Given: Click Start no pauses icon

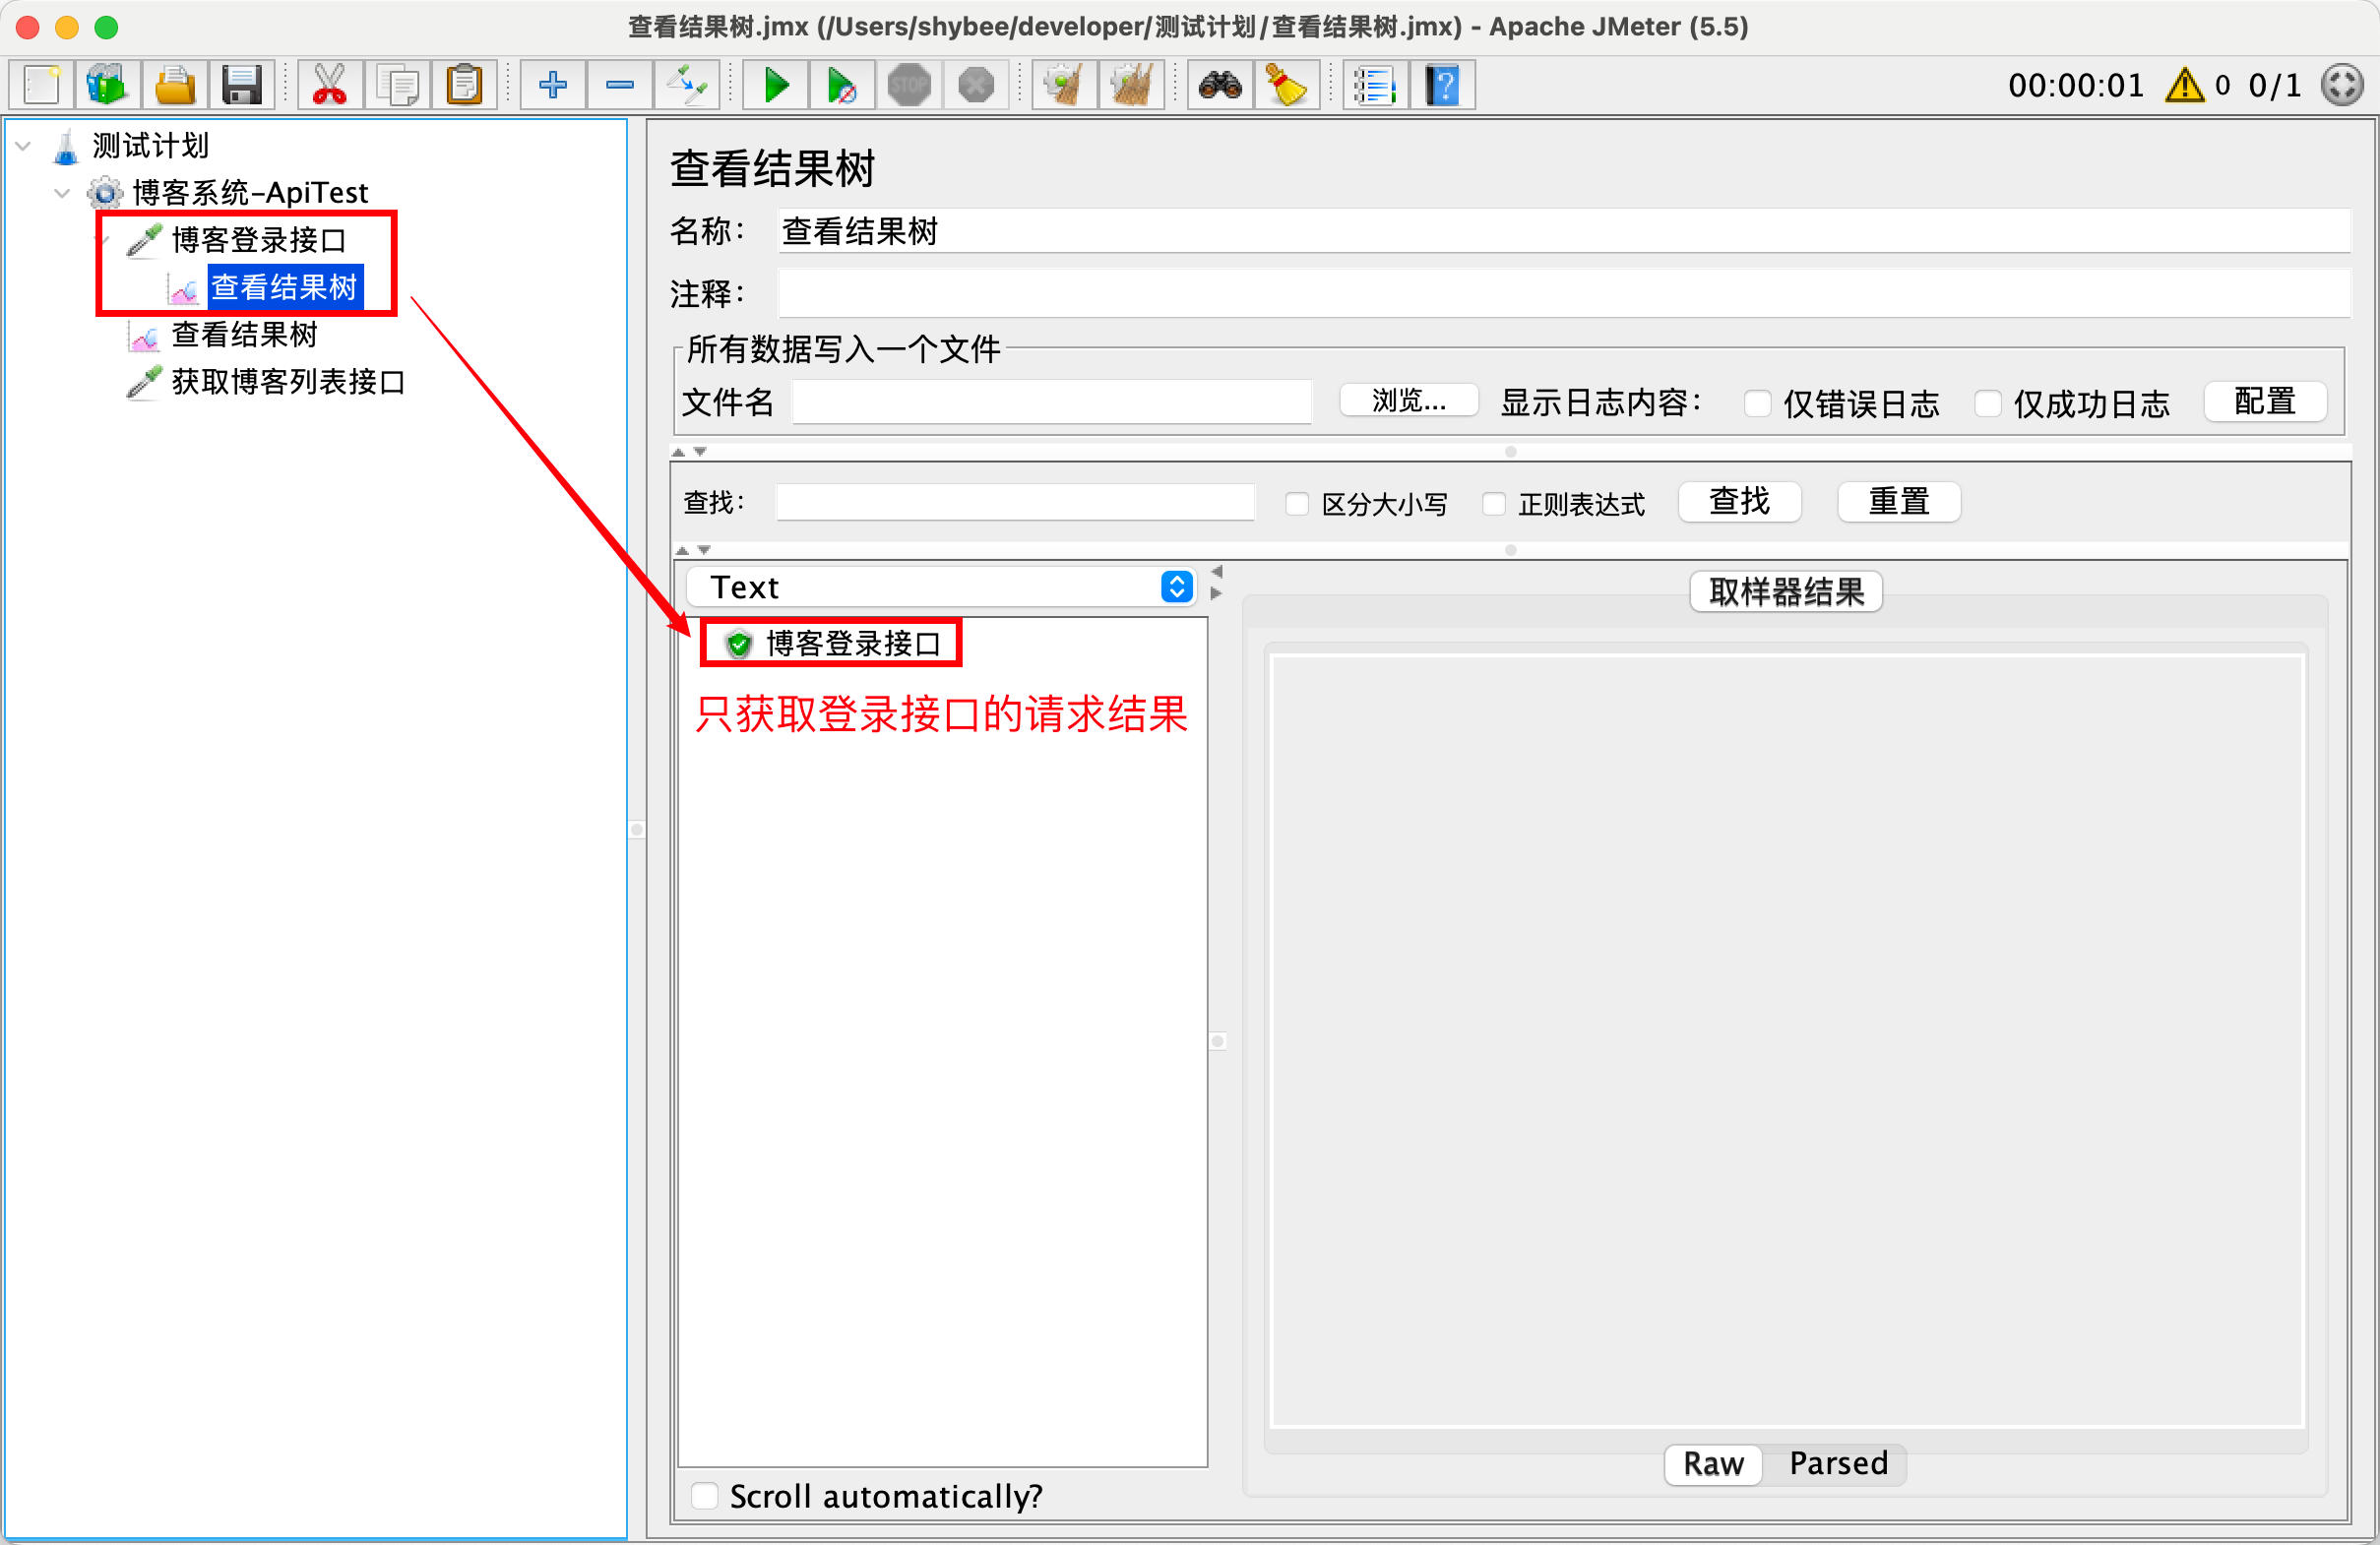Looking at the screenshot, I should coord(842,85).
